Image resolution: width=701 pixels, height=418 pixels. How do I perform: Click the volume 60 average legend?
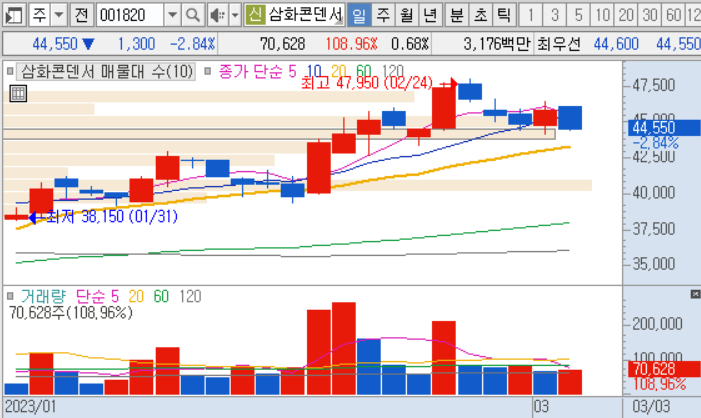[161, 296]
